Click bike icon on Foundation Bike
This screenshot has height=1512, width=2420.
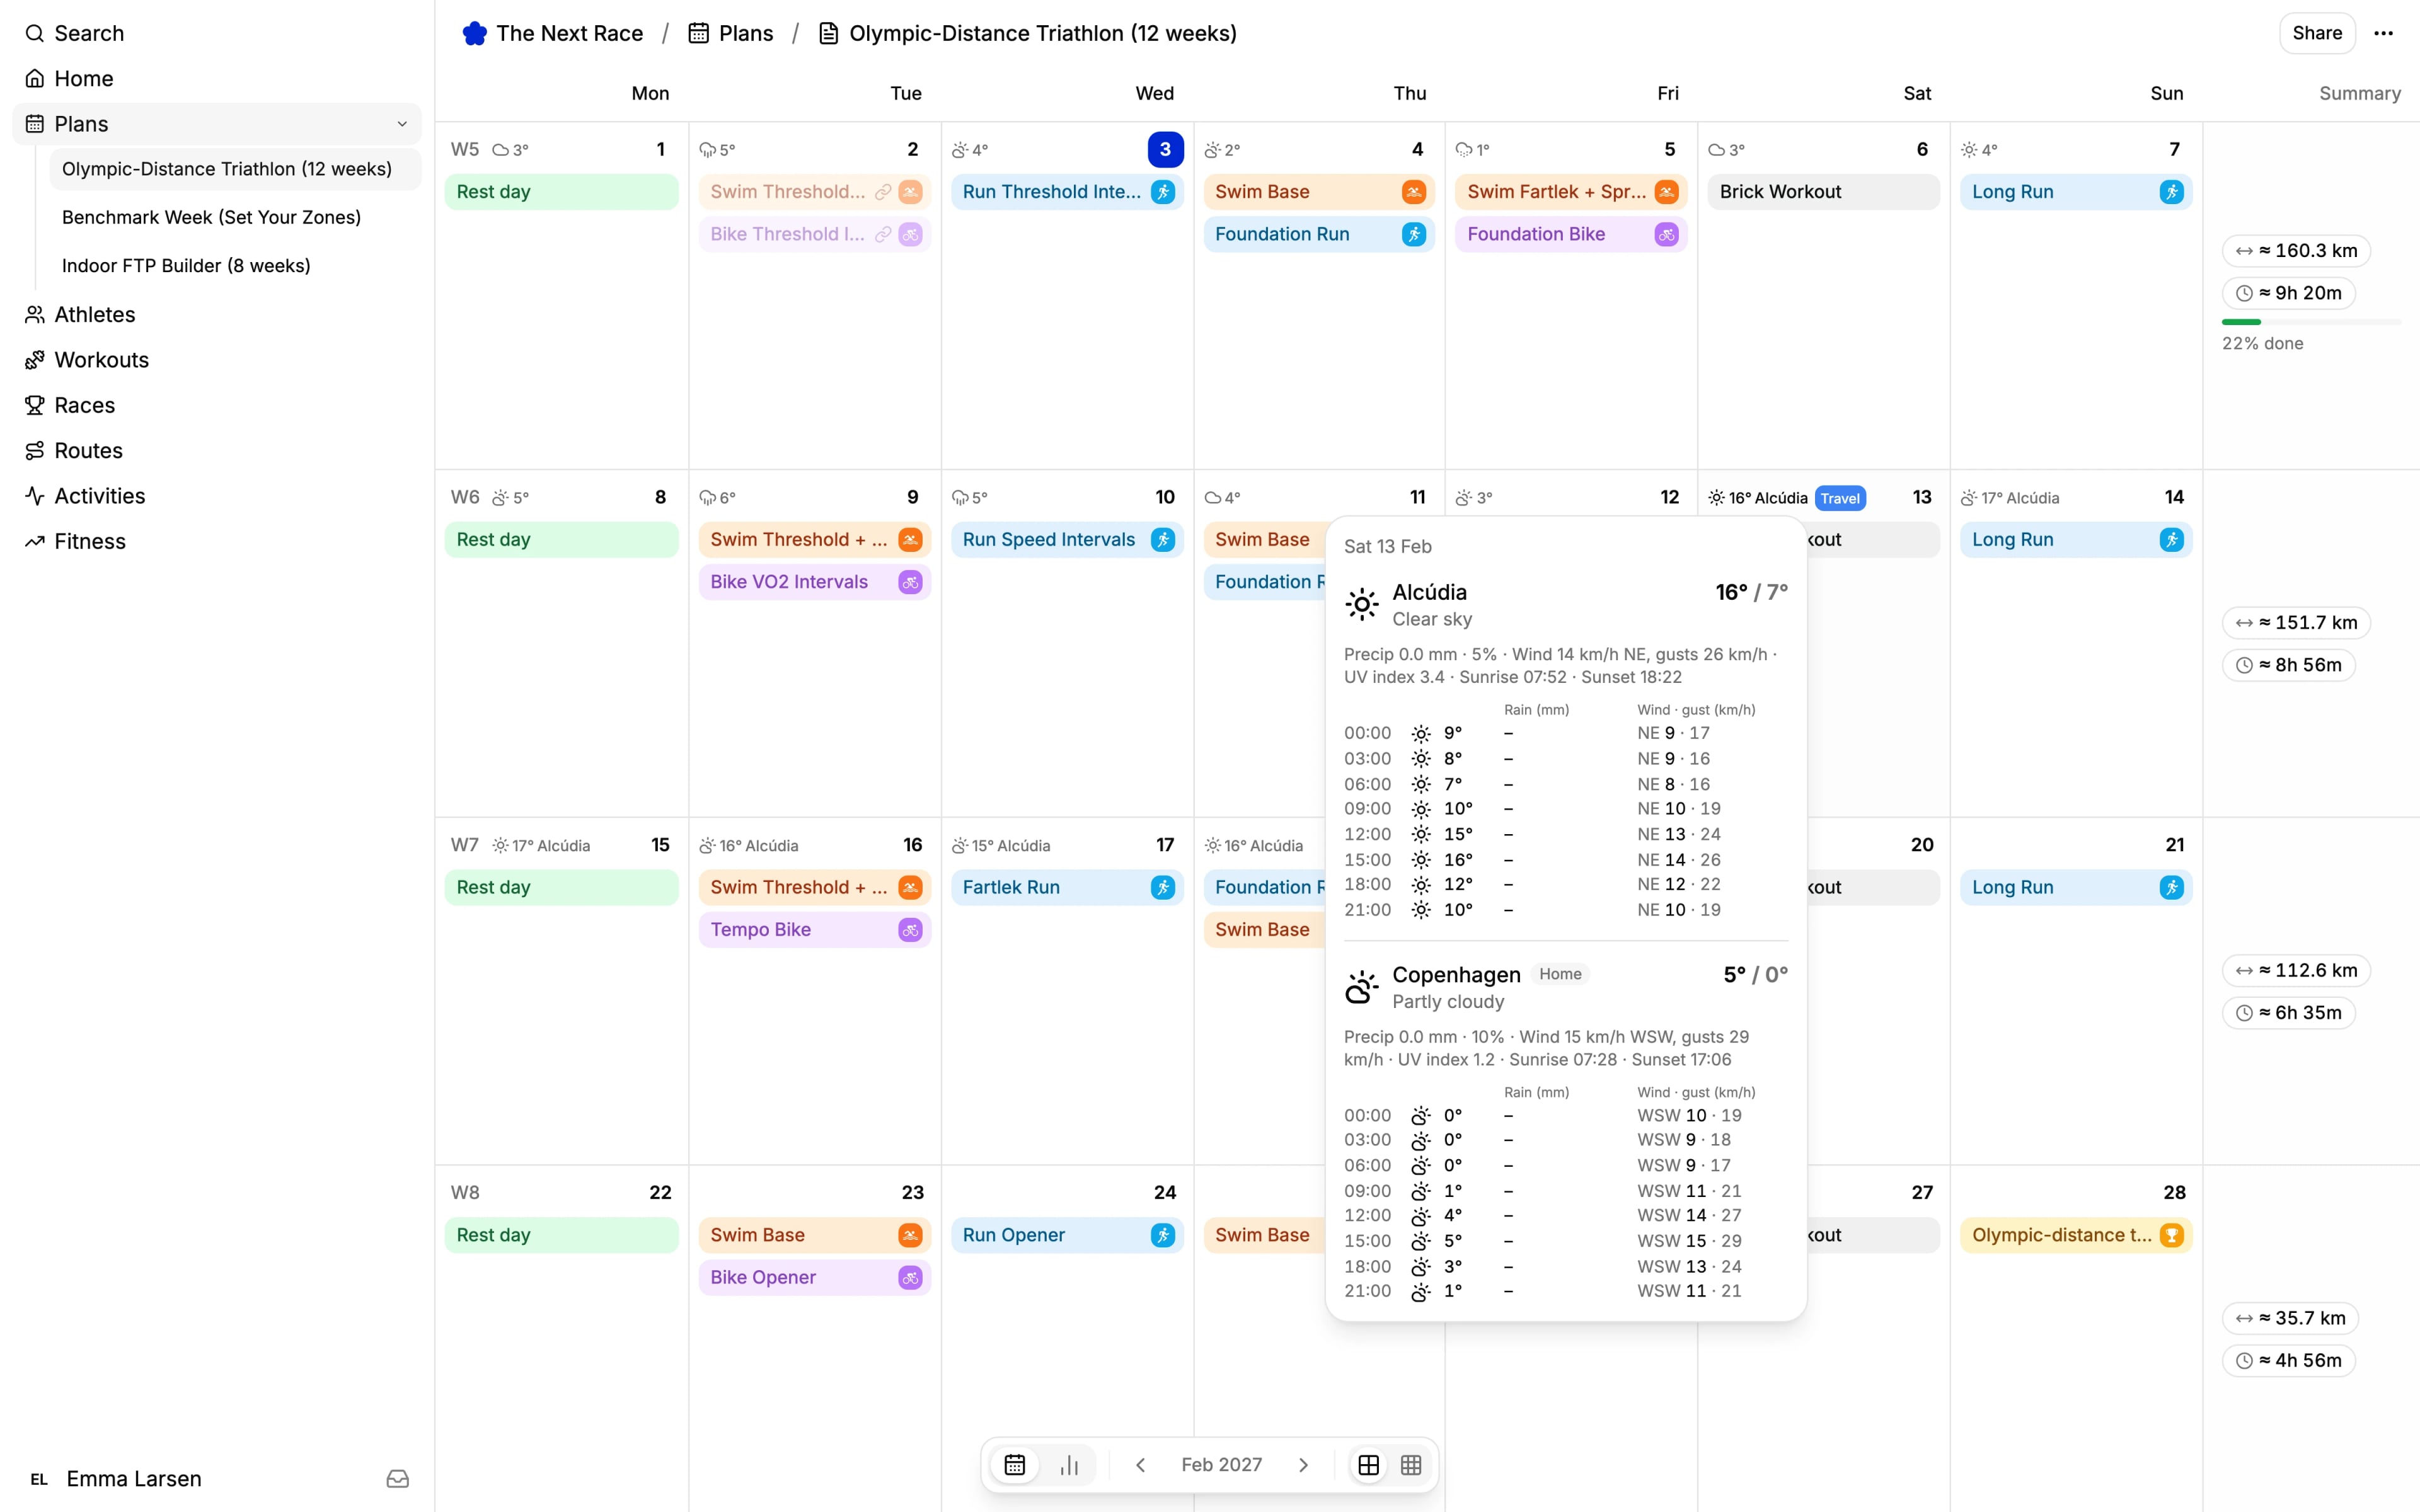click(1666, 234)
